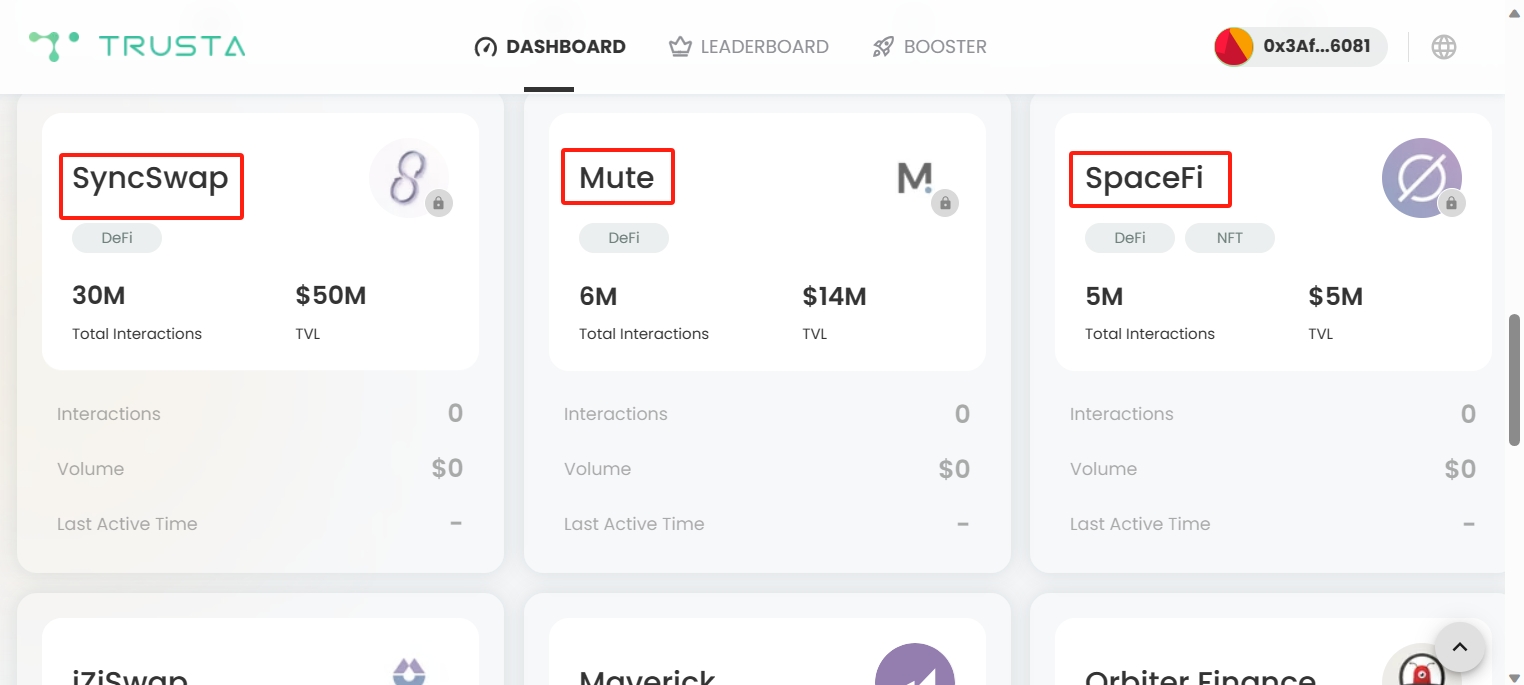This screenshot has height=685, width=1524.
Task: Switch to the Dashboard tab
Action: (x=549, y=47)
